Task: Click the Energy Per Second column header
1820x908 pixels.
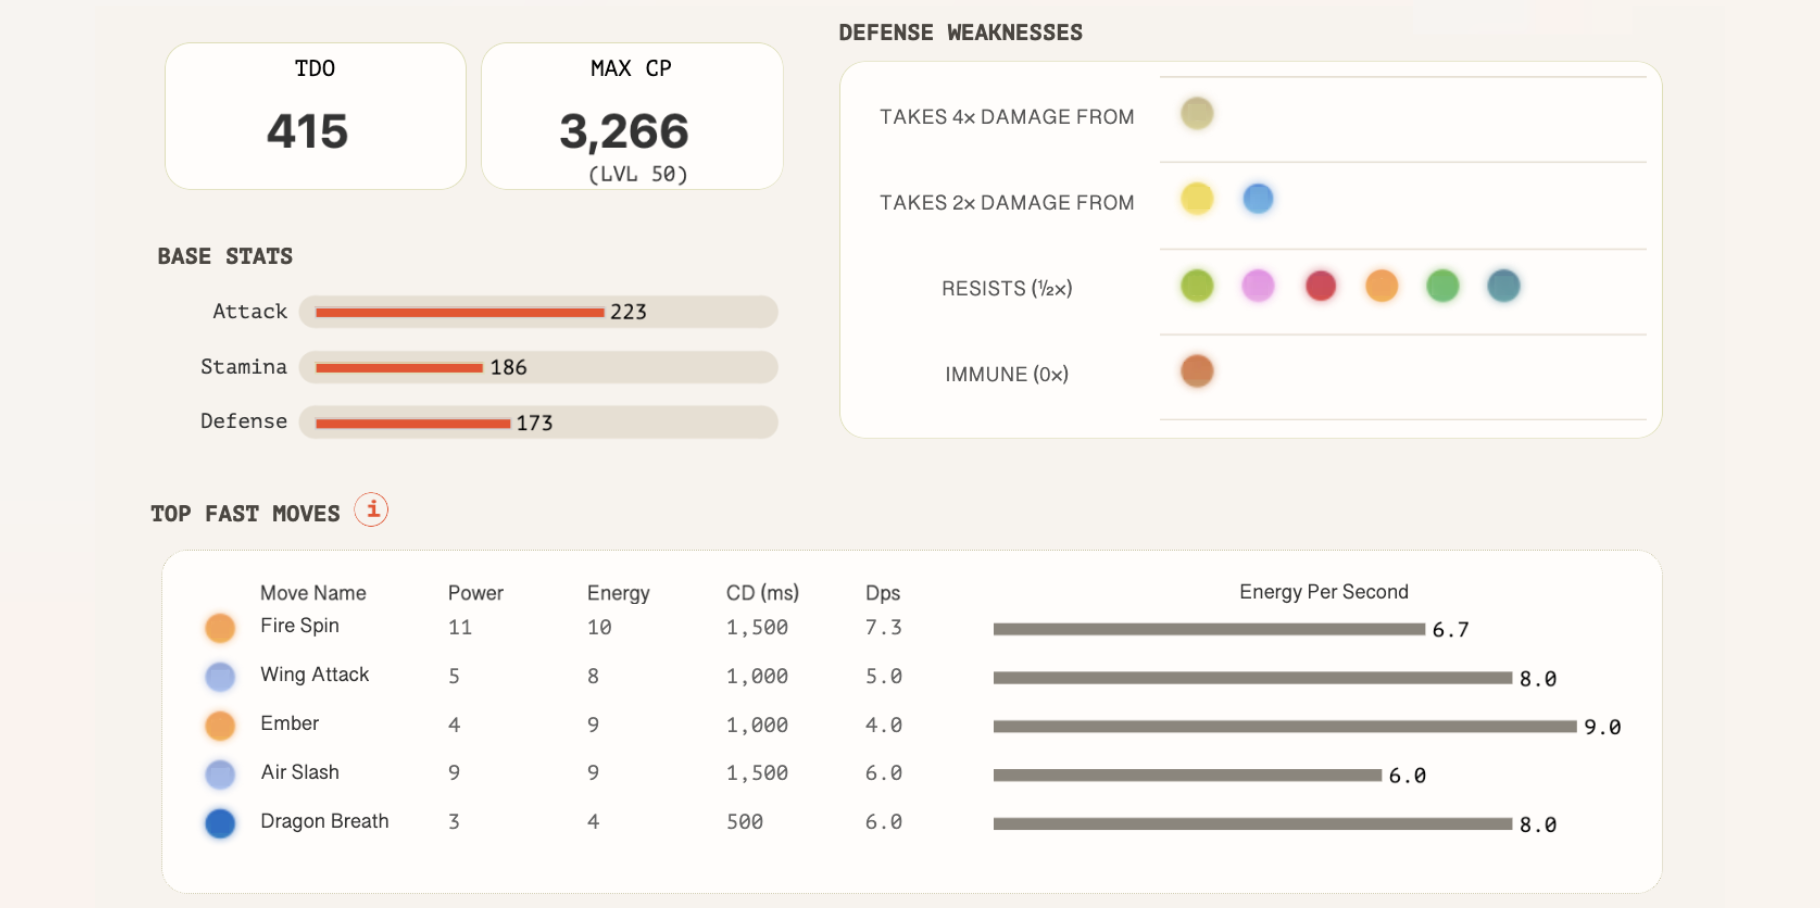Action: pyautogui.click(x=1324, y=592)
